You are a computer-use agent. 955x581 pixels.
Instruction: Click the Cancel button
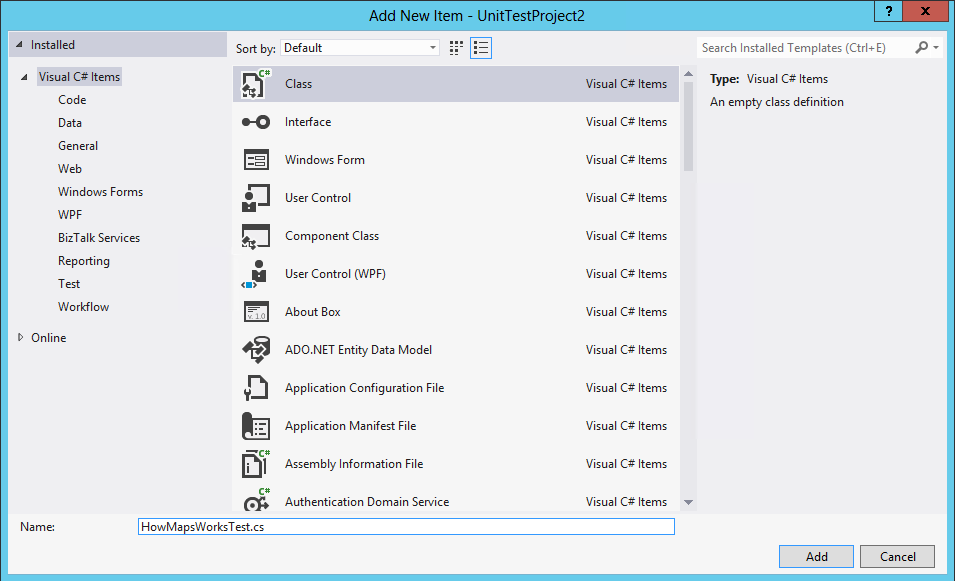pos(897,557)
